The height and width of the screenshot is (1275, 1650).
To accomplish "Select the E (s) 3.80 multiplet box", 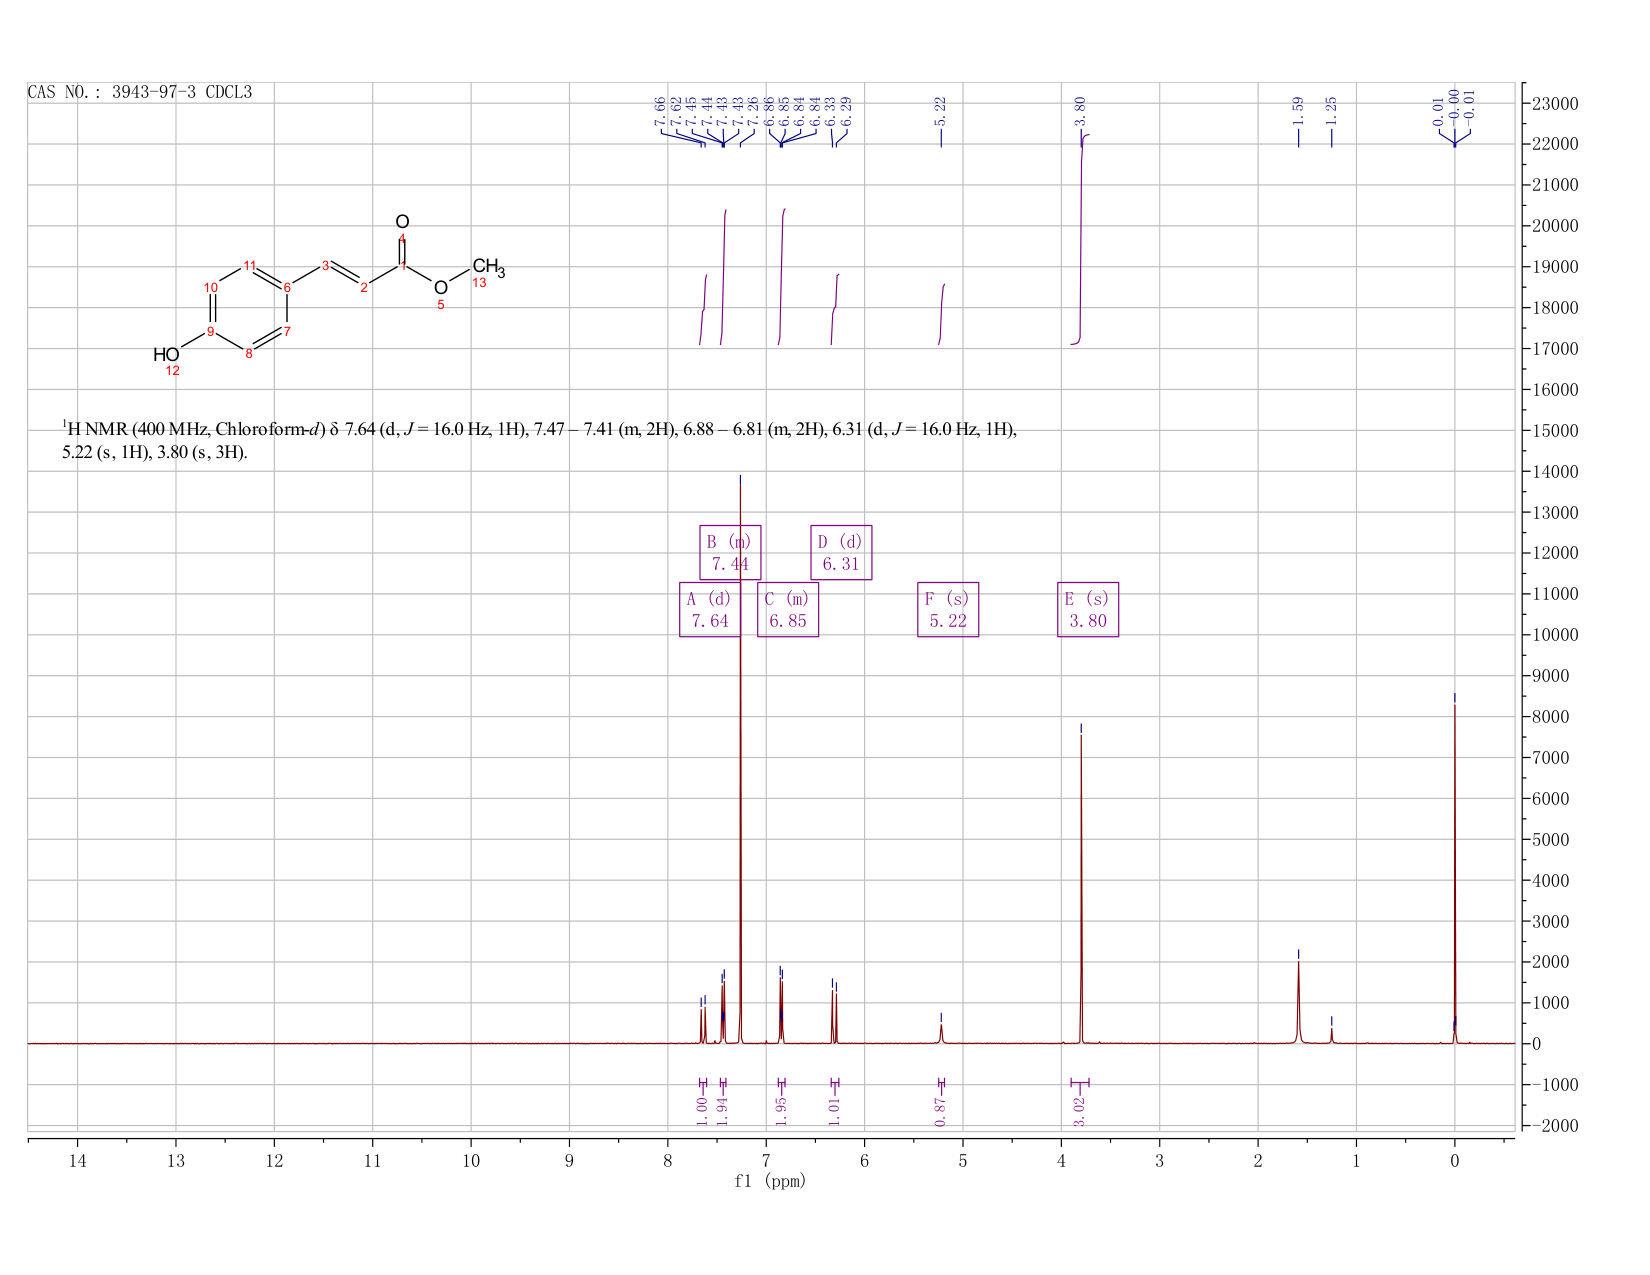I will tap(1088, 610).
